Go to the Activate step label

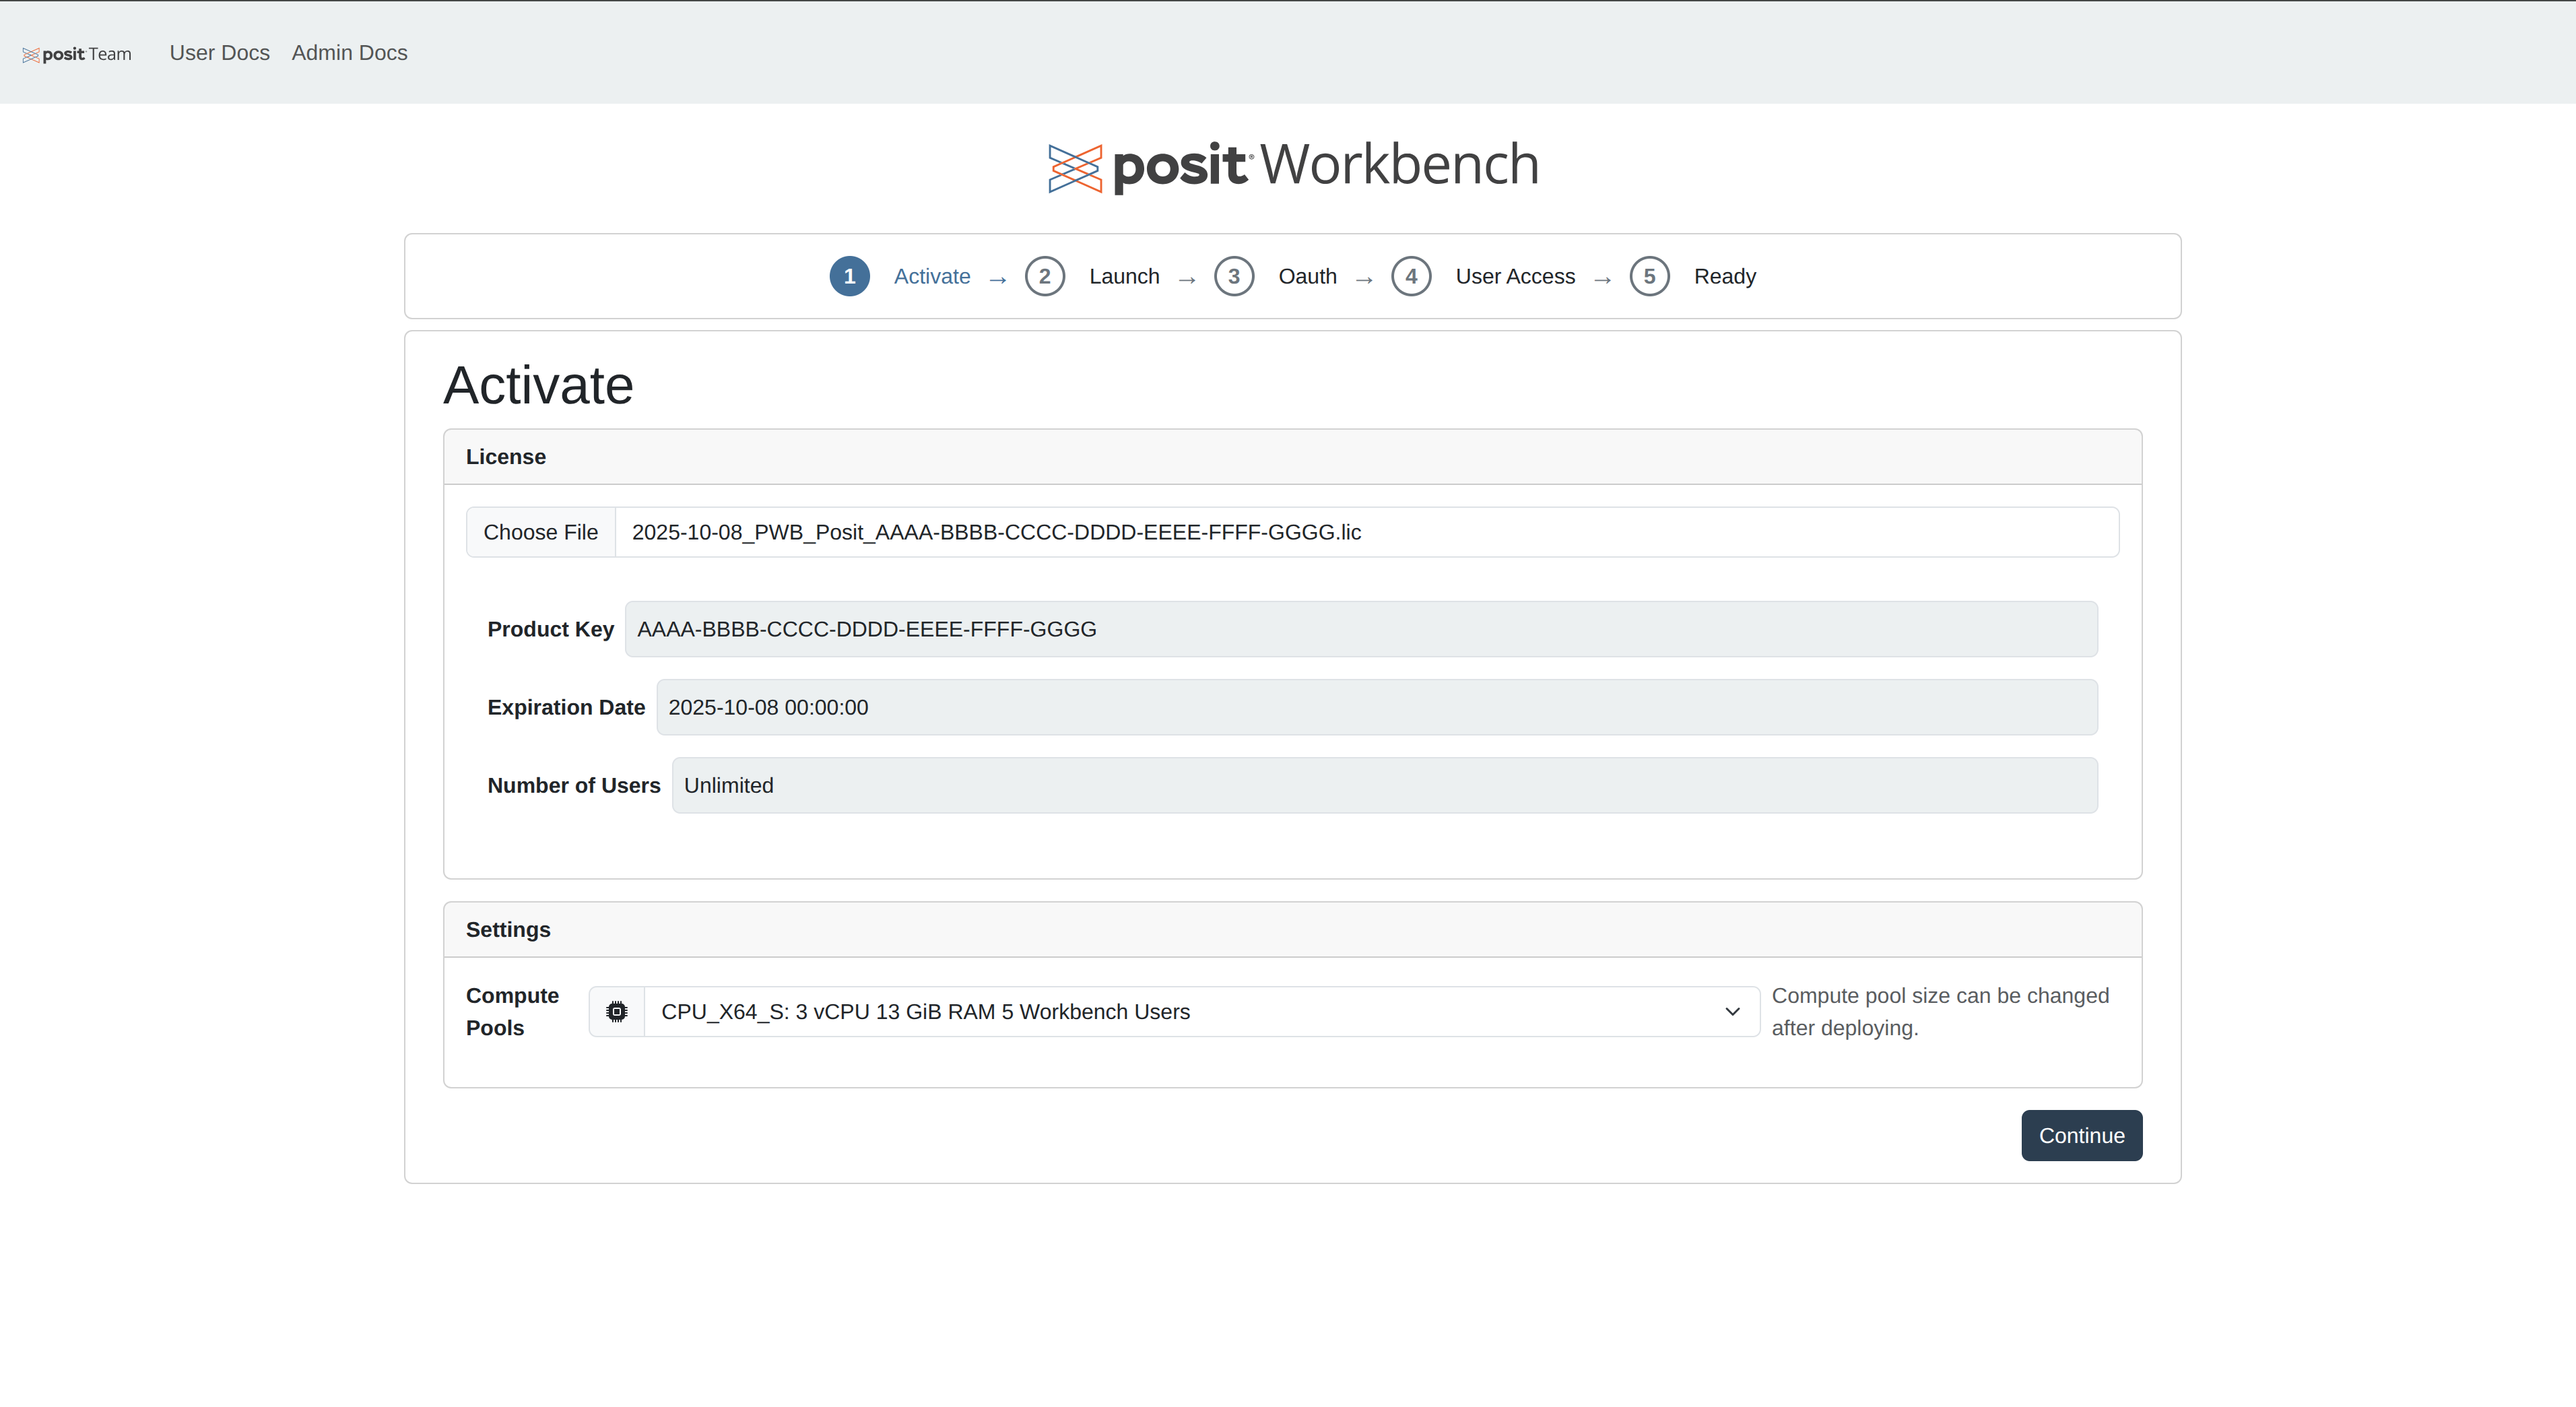932,277
